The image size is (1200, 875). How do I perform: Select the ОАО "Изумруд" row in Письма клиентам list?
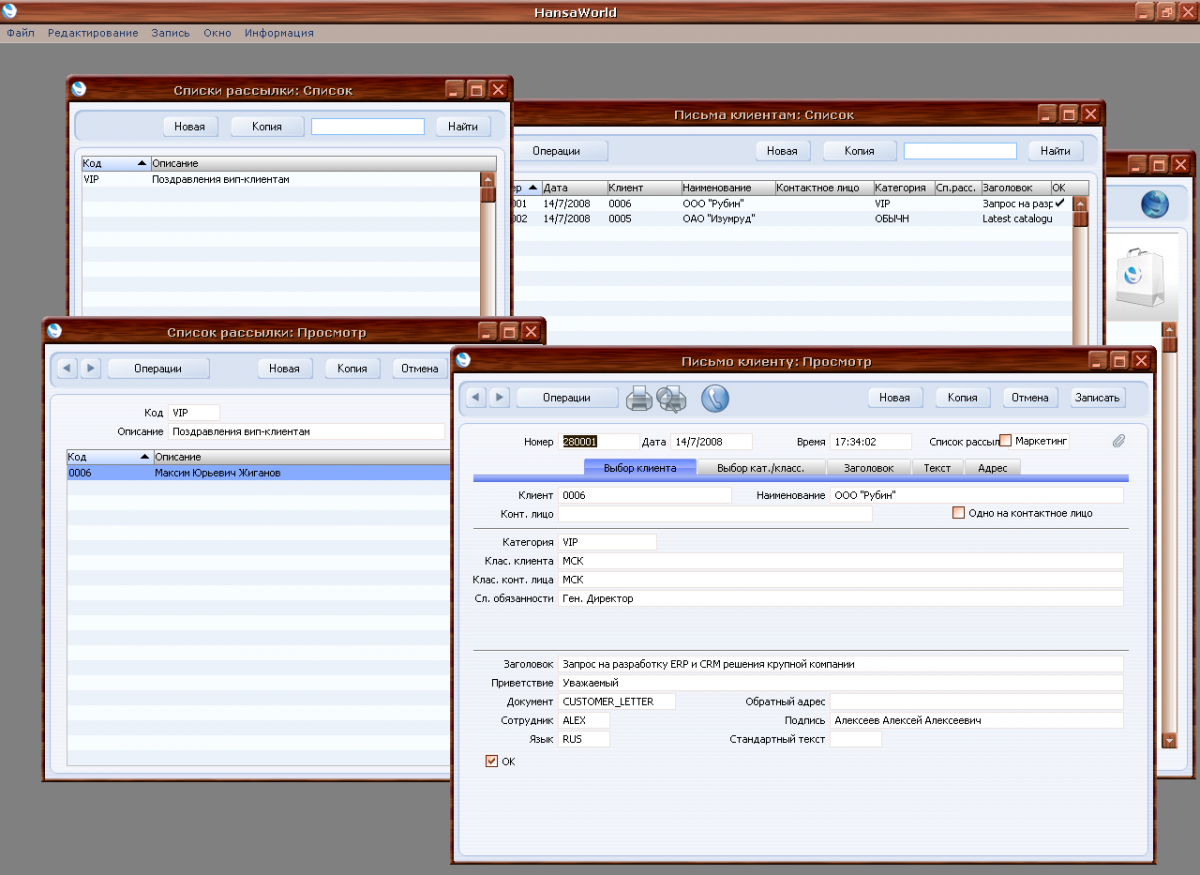pos(790,219)
